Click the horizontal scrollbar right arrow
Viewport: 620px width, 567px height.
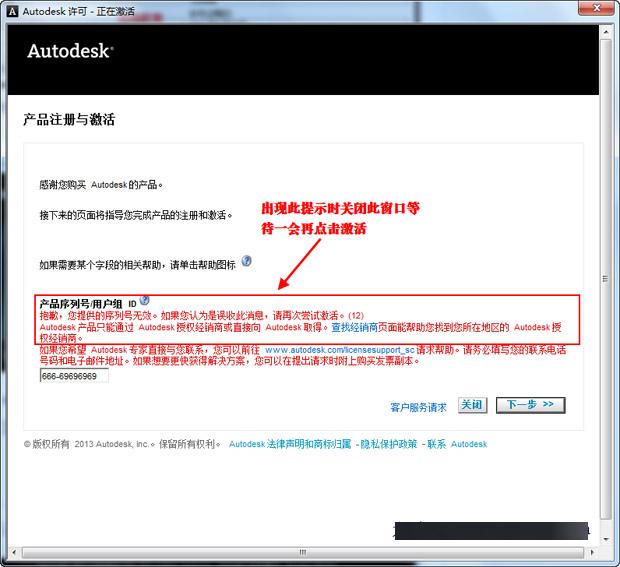click(x=592, y=552)
